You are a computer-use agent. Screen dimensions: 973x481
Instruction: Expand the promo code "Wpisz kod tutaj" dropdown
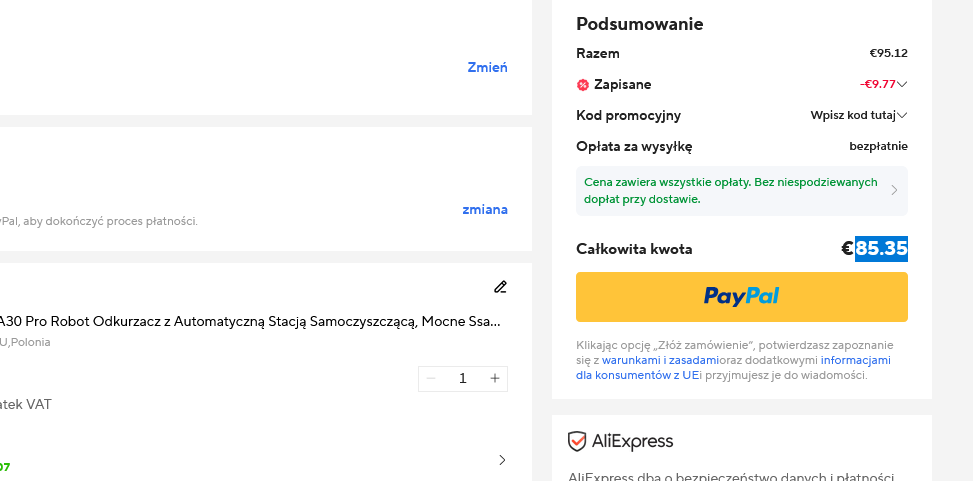[x=859, y=115]
